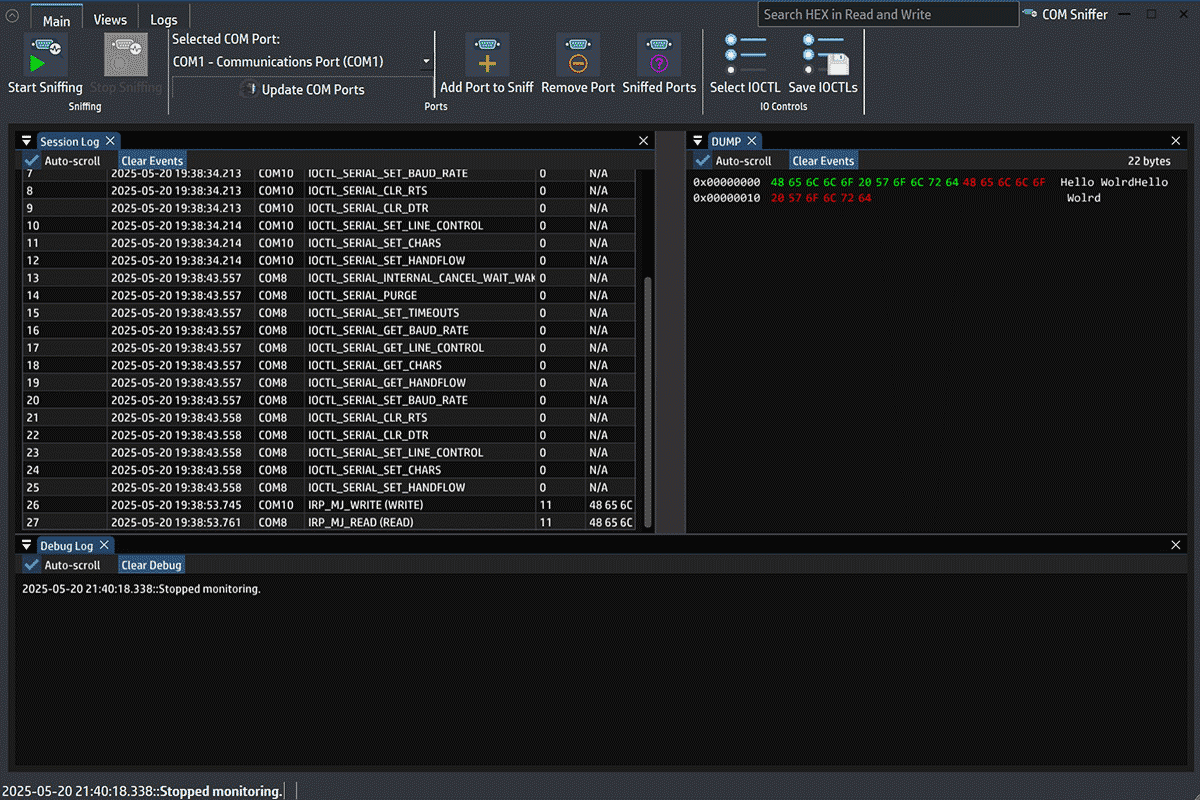The image size is (1200, 800).
Task: Start sniffing with the play icon
Action: pyautogui.click(x=45, y=55)
